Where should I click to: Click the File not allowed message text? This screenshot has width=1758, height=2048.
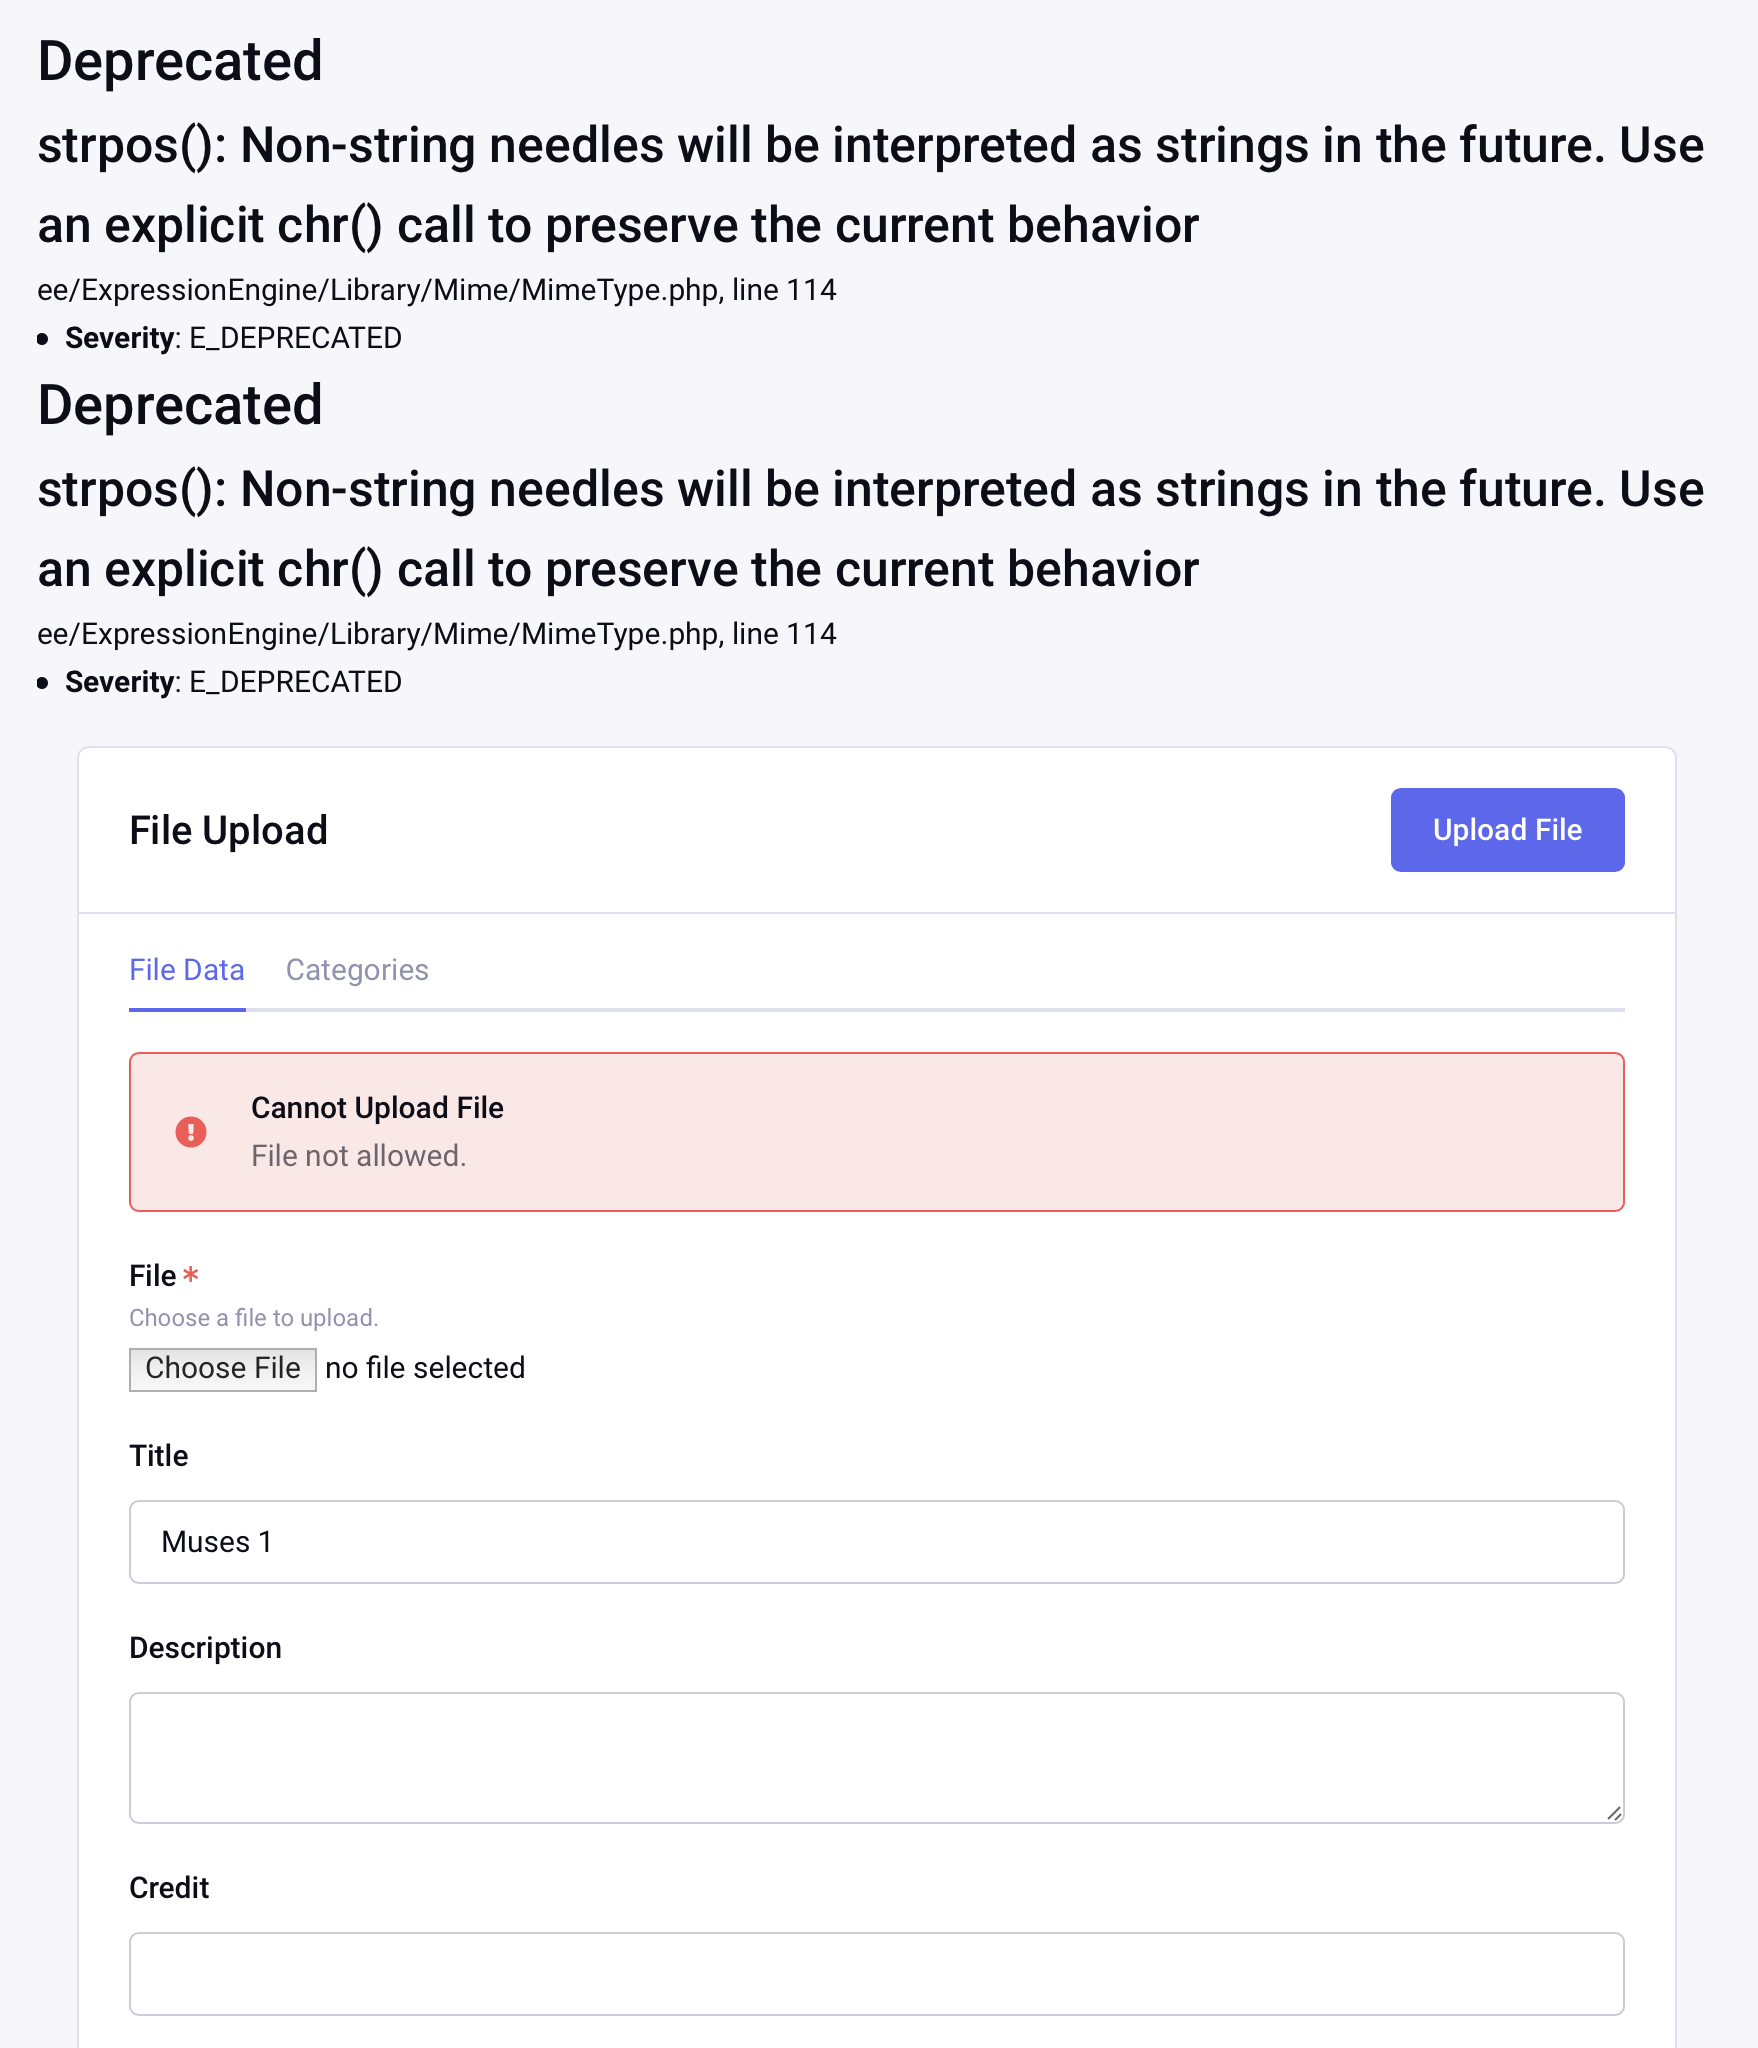click(x=358, y=1155)
